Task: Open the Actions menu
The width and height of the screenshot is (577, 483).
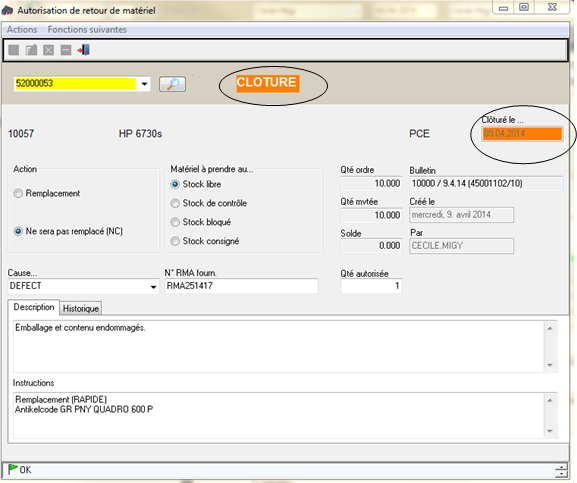Action: (x=22, y=29)
